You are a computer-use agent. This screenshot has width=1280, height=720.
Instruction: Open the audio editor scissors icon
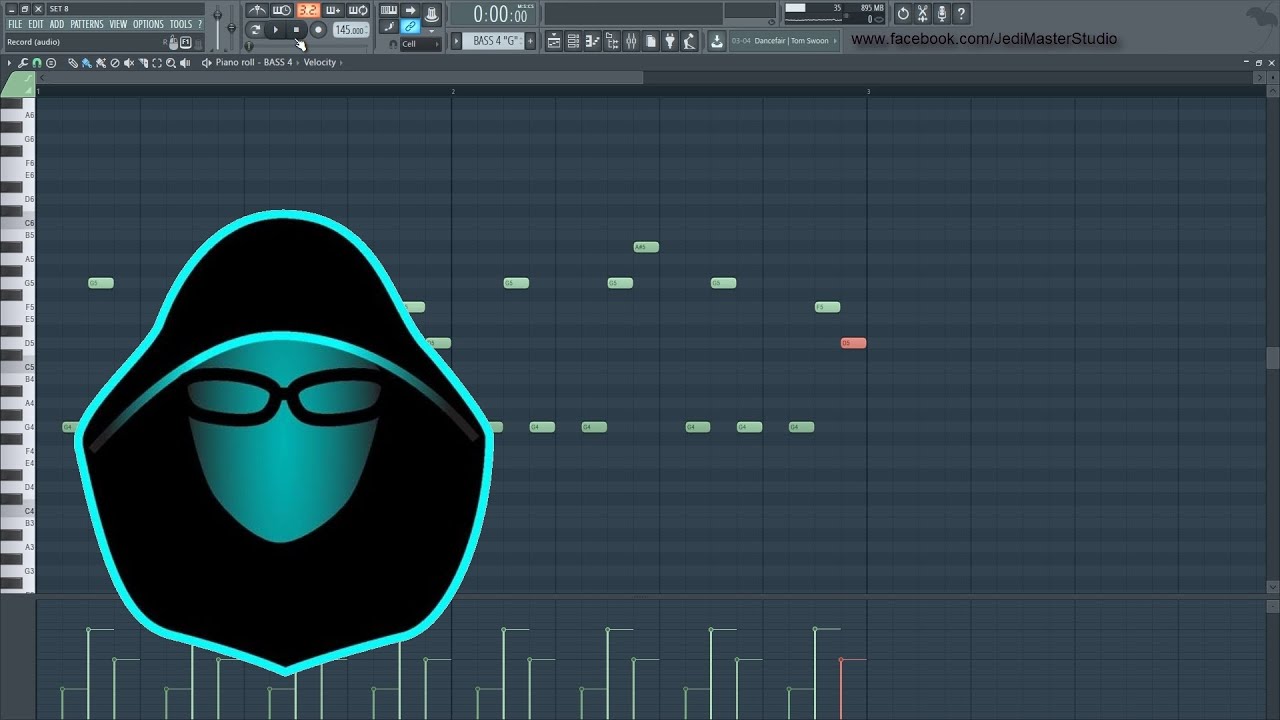click(922, 13)
